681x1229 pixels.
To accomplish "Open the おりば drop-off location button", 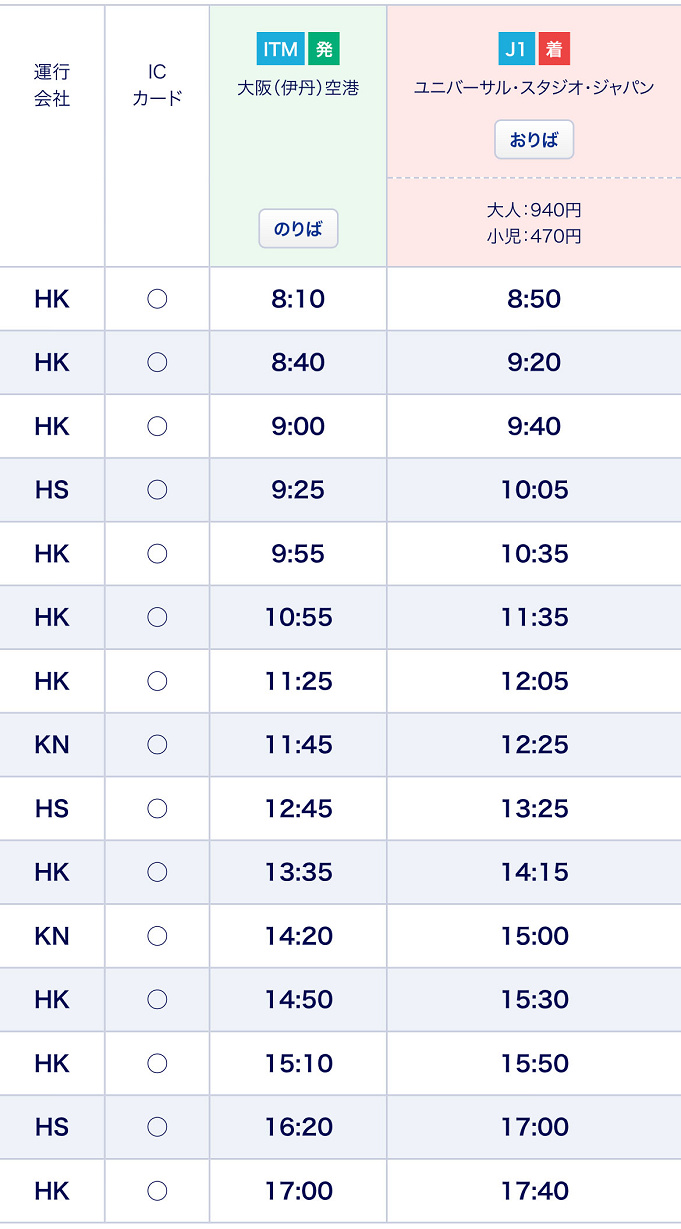I will pos(534,140).
